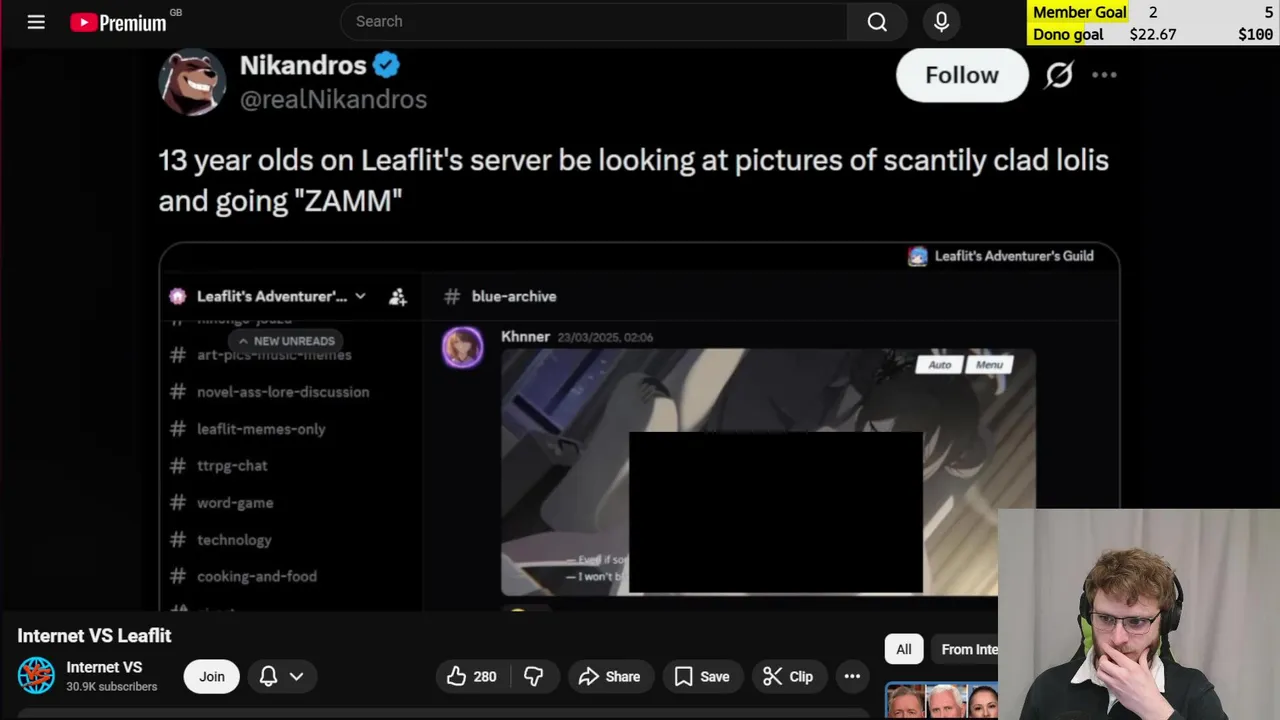The width and height of the screenshot is (1280, 720).
Task: Click the Dono goal overlay label
Action: (1068, 34)
